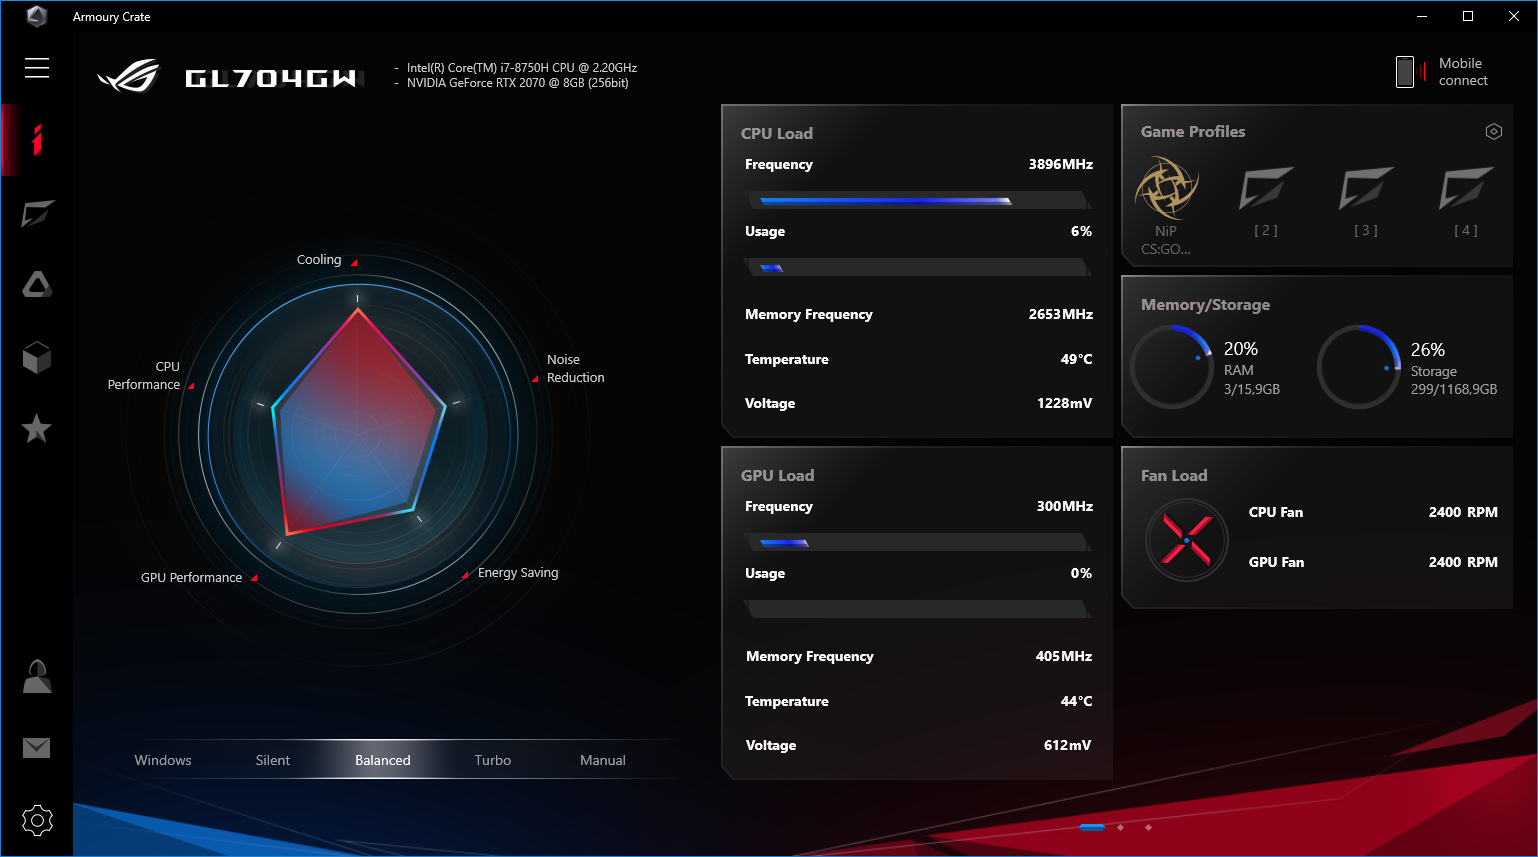The width and height of the screenshot is (1538, 857).
Task: Go to the first page indicator
Action: (1092, 827)
